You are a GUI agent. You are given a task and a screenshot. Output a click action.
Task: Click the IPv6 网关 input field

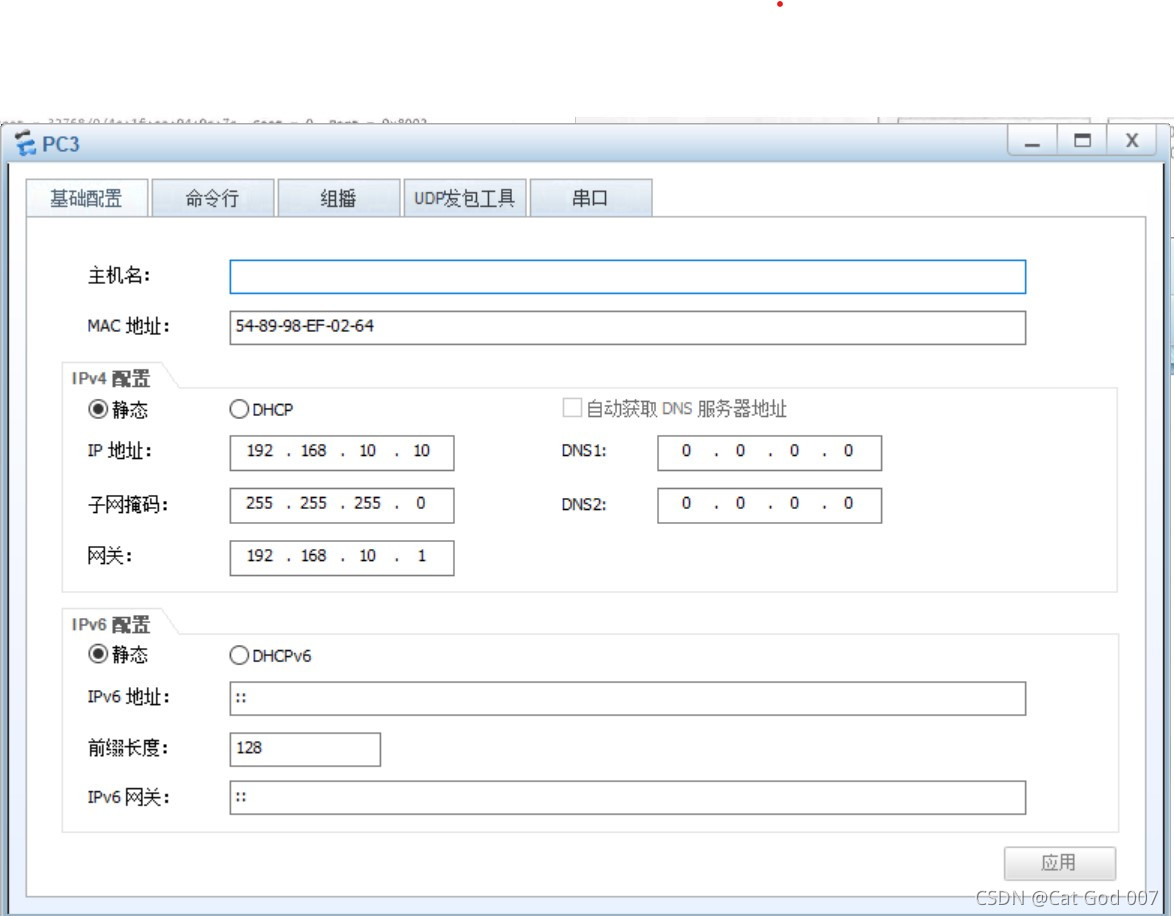(x=627, y=798)
